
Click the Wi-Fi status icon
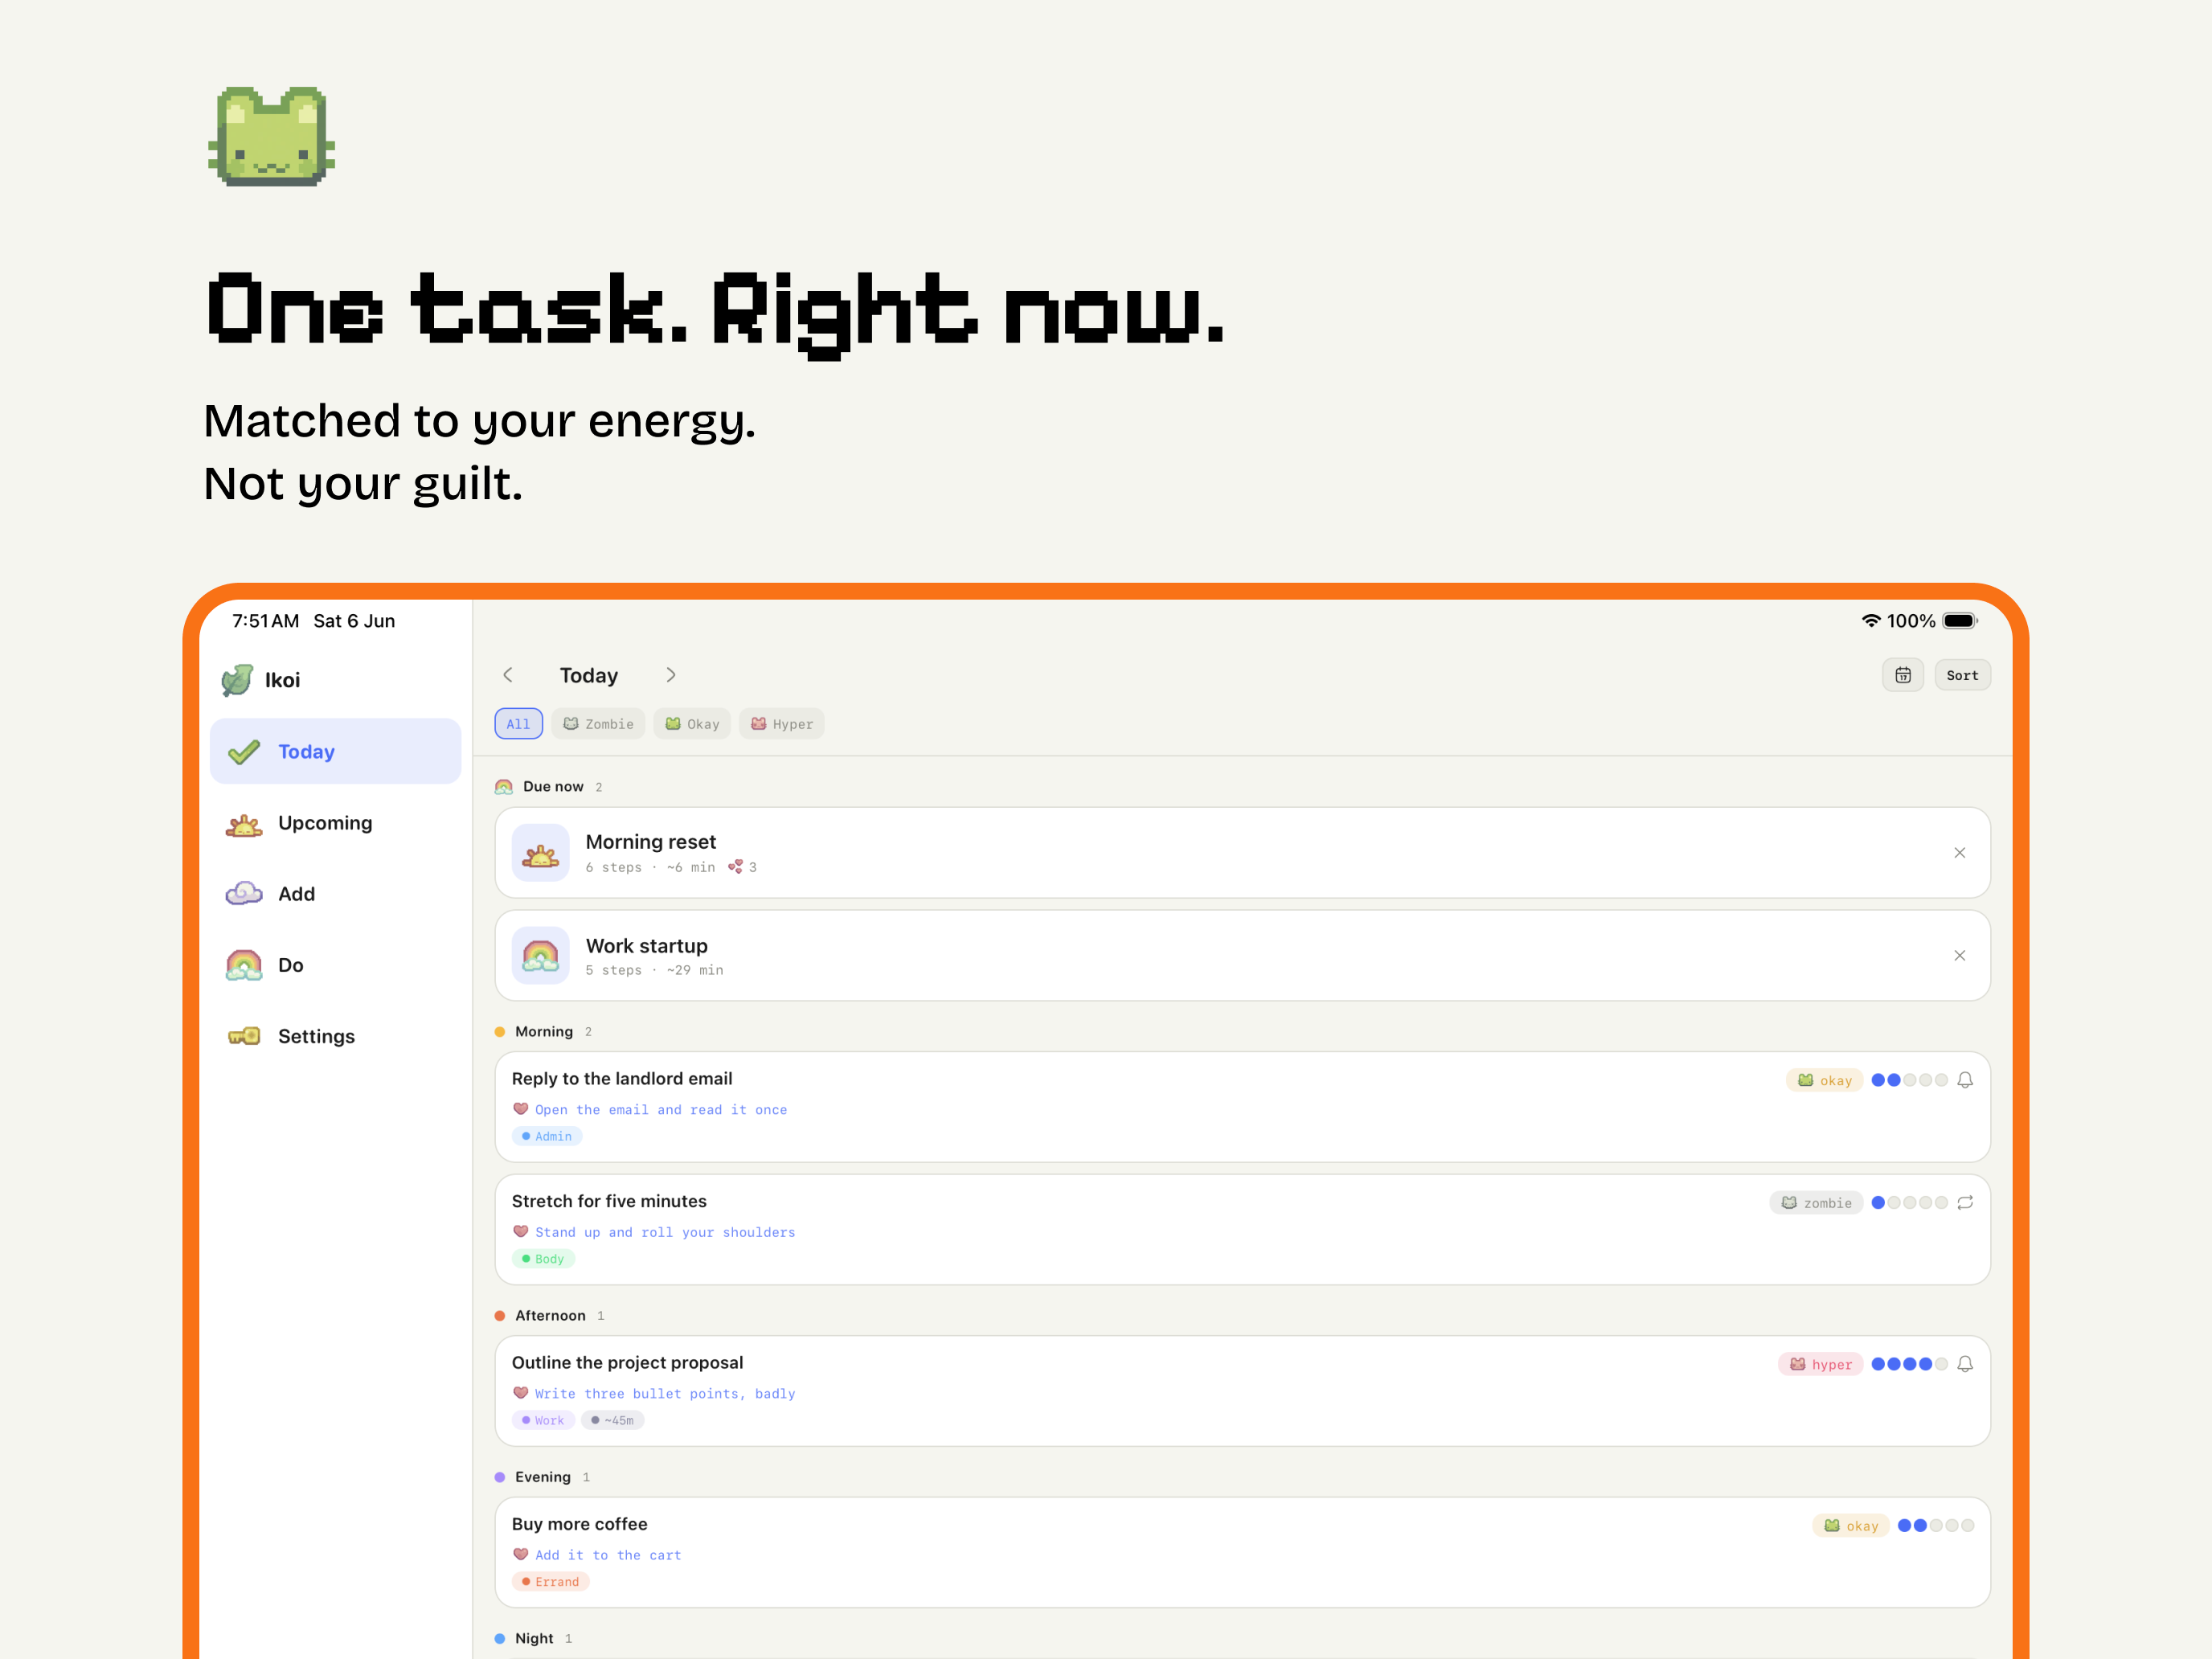[1870, 621]
